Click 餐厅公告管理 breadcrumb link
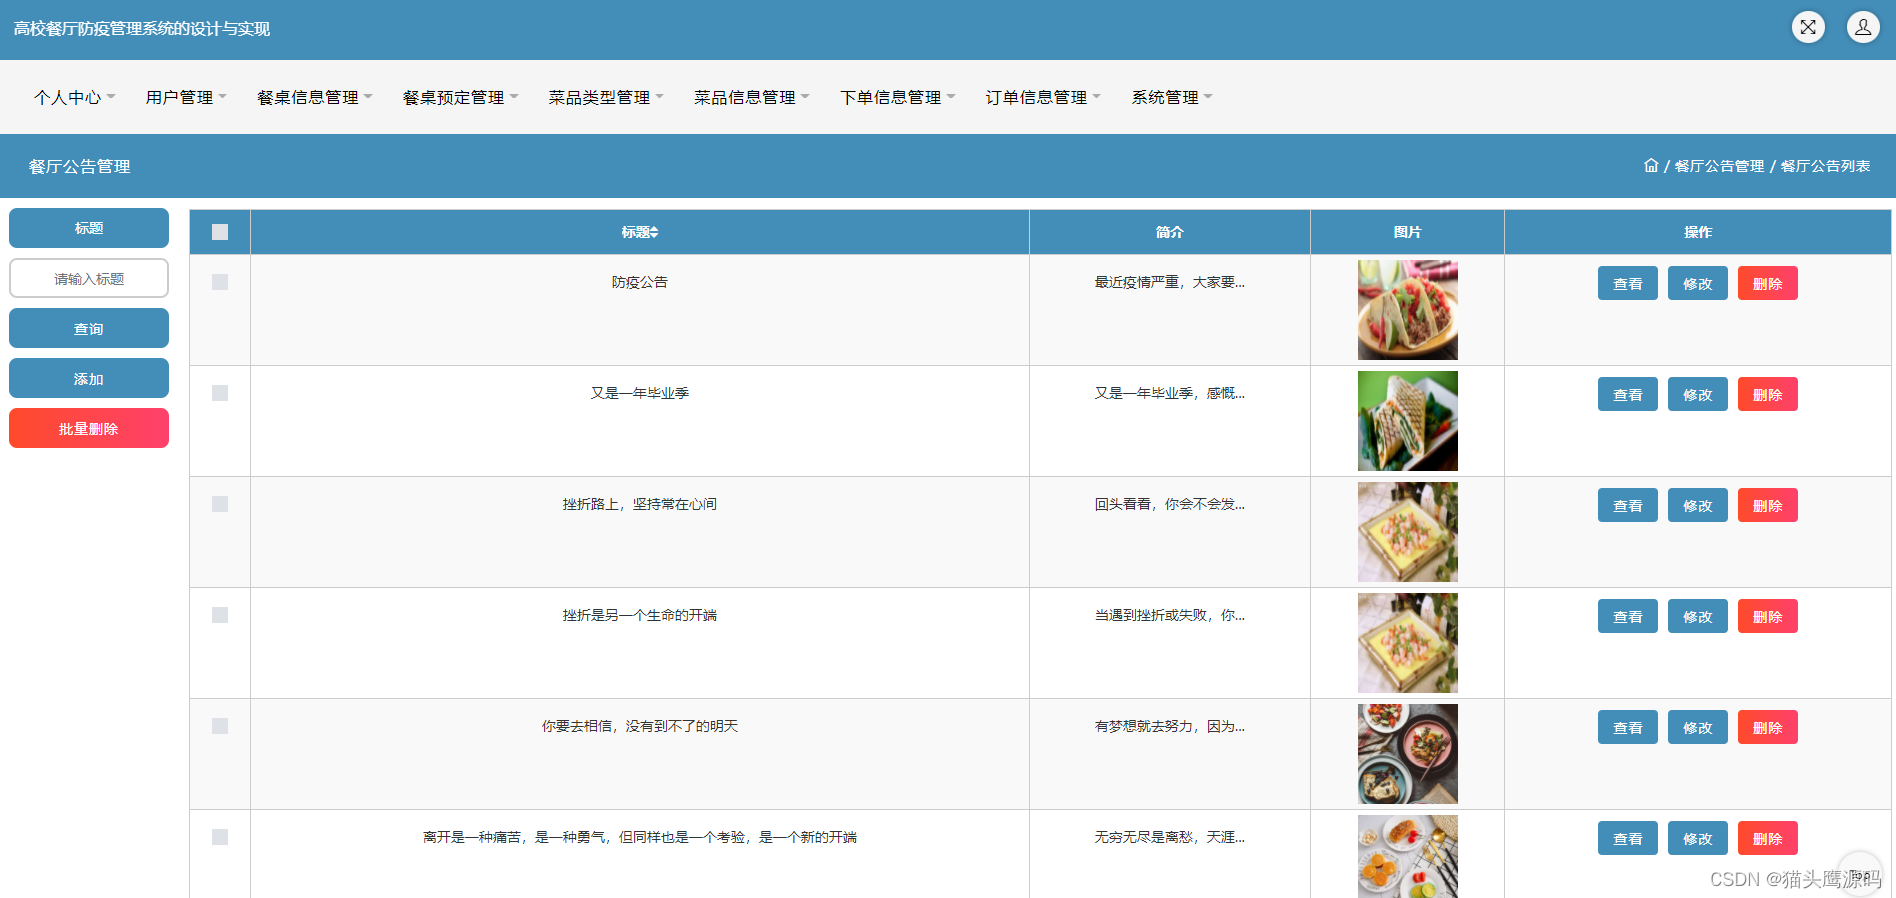 (1720, 166)
